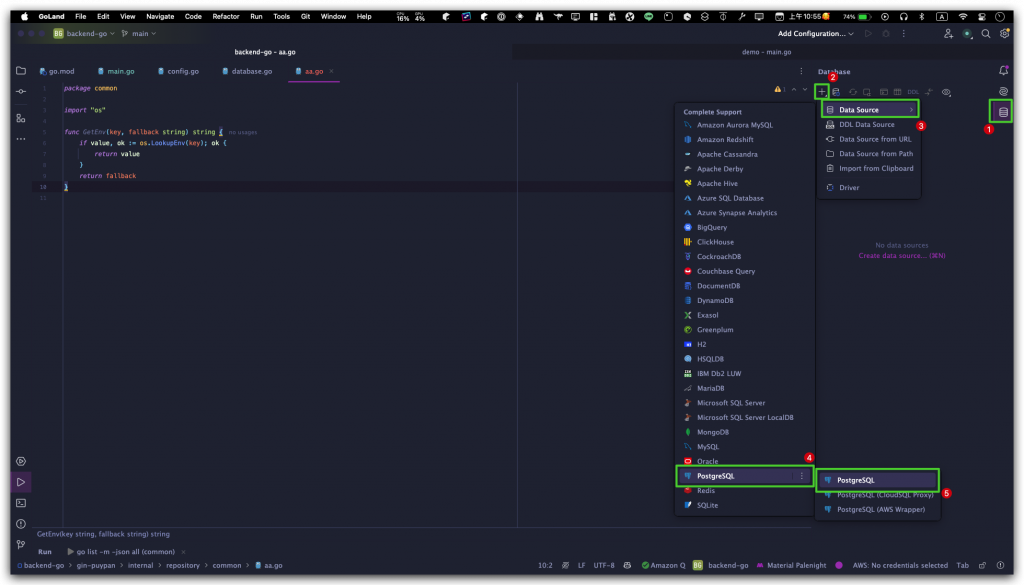
Task: Open the Refactor menu
Action: pos(226,16)
